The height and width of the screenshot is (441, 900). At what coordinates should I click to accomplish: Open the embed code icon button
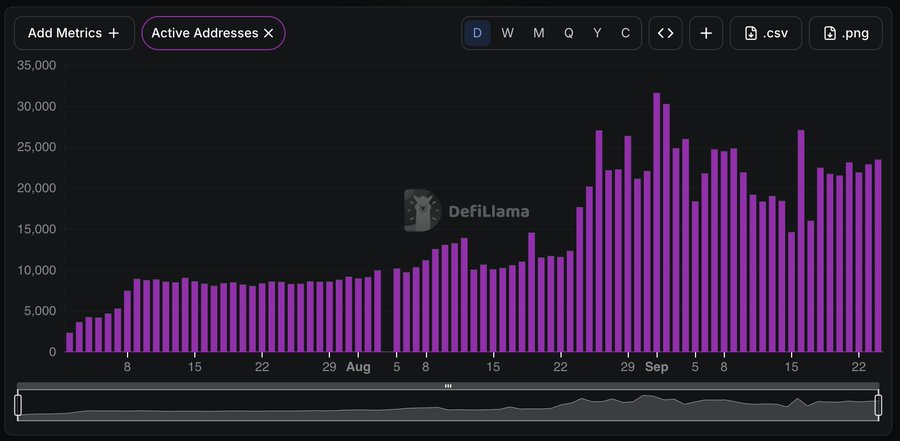click(x=665, y=33)
